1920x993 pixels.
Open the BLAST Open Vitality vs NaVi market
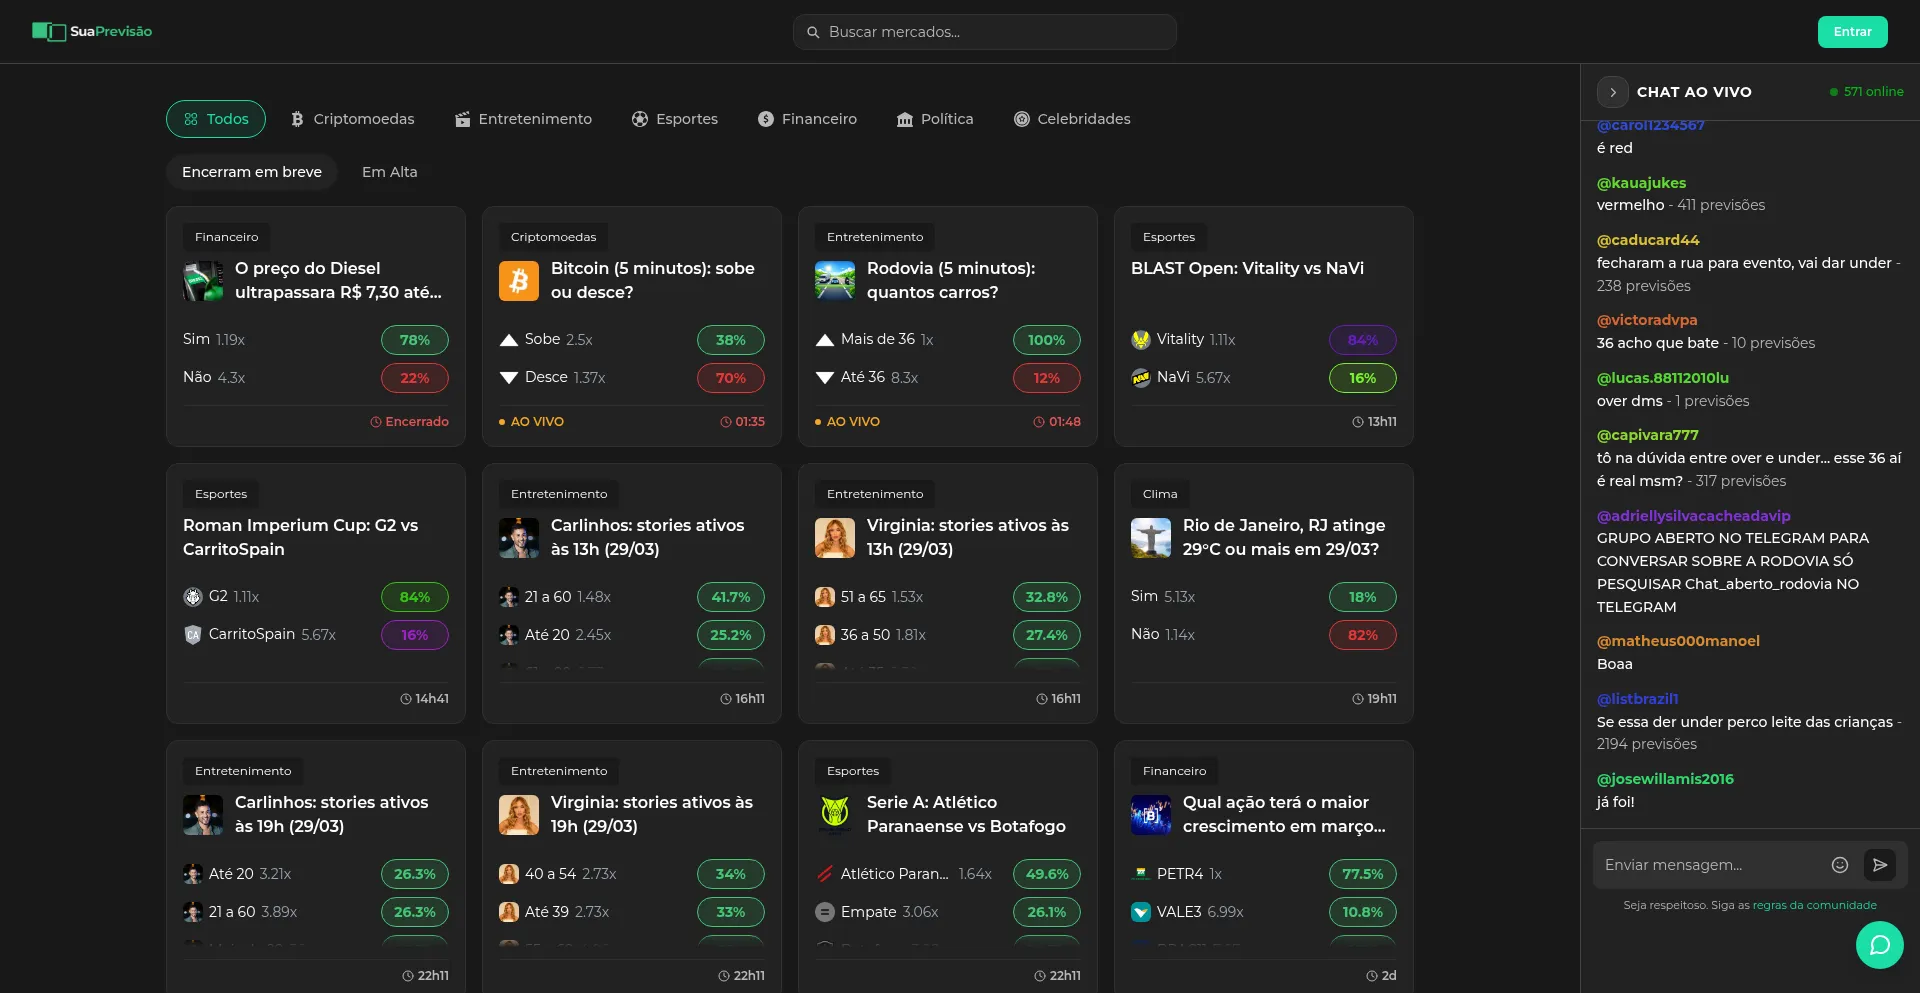coord(1247,268)
